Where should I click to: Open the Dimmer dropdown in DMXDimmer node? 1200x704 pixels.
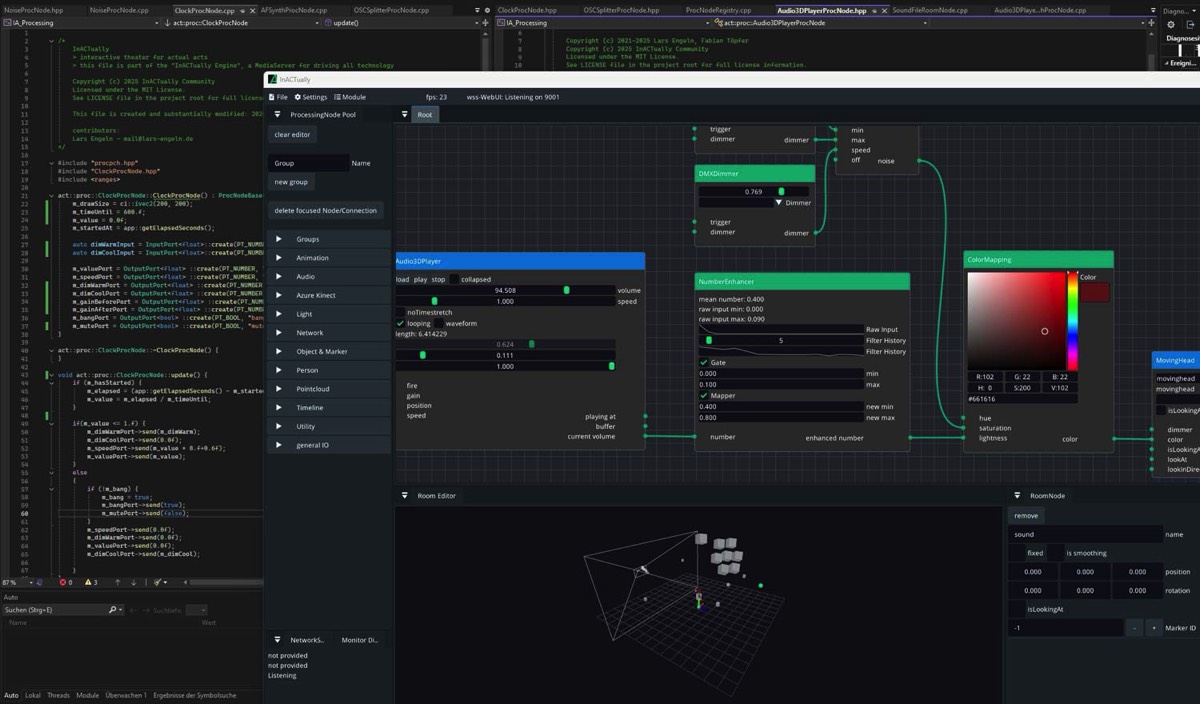click(x=779, y=203)
